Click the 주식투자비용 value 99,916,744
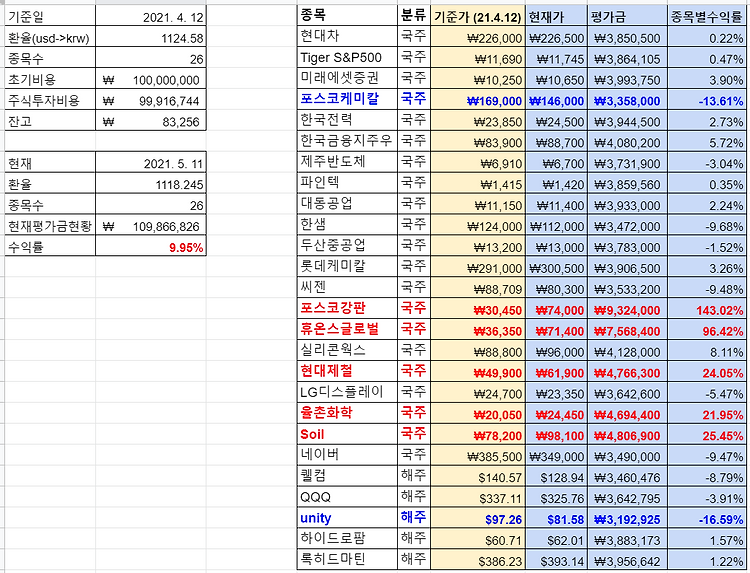 coord(151,100)
